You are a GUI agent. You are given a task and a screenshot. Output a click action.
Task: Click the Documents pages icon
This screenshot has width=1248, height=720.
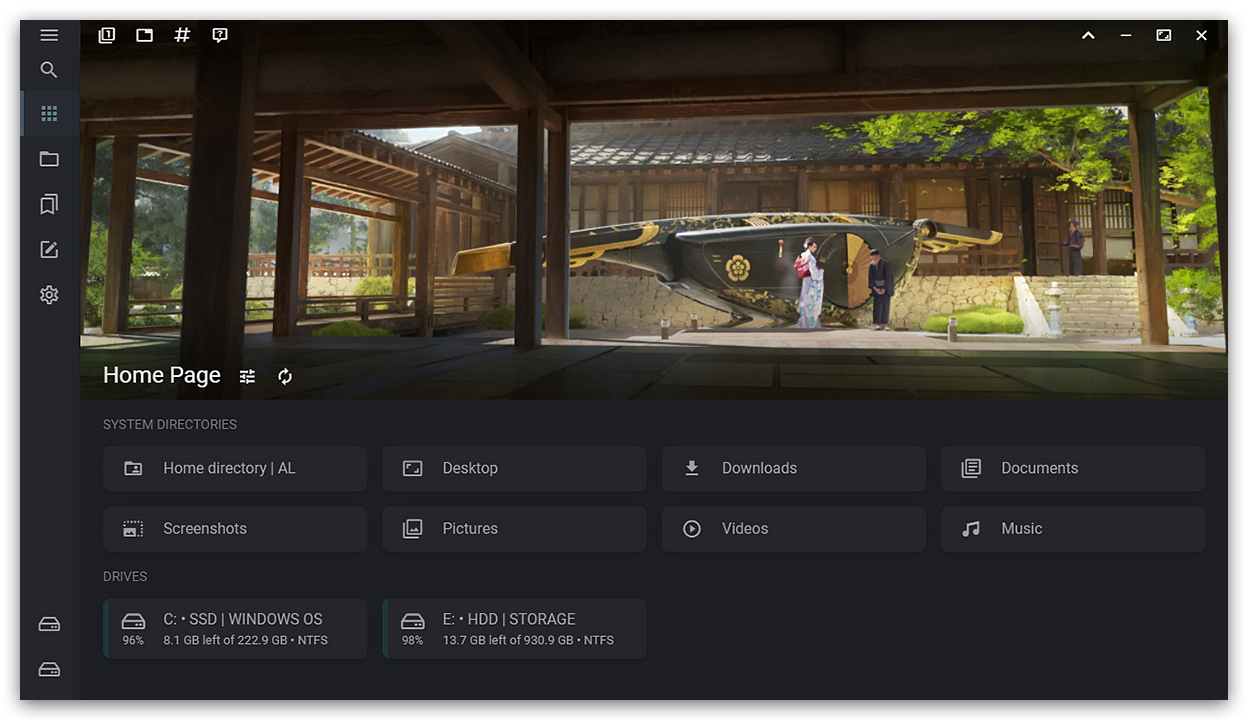[x=971, y=468]
